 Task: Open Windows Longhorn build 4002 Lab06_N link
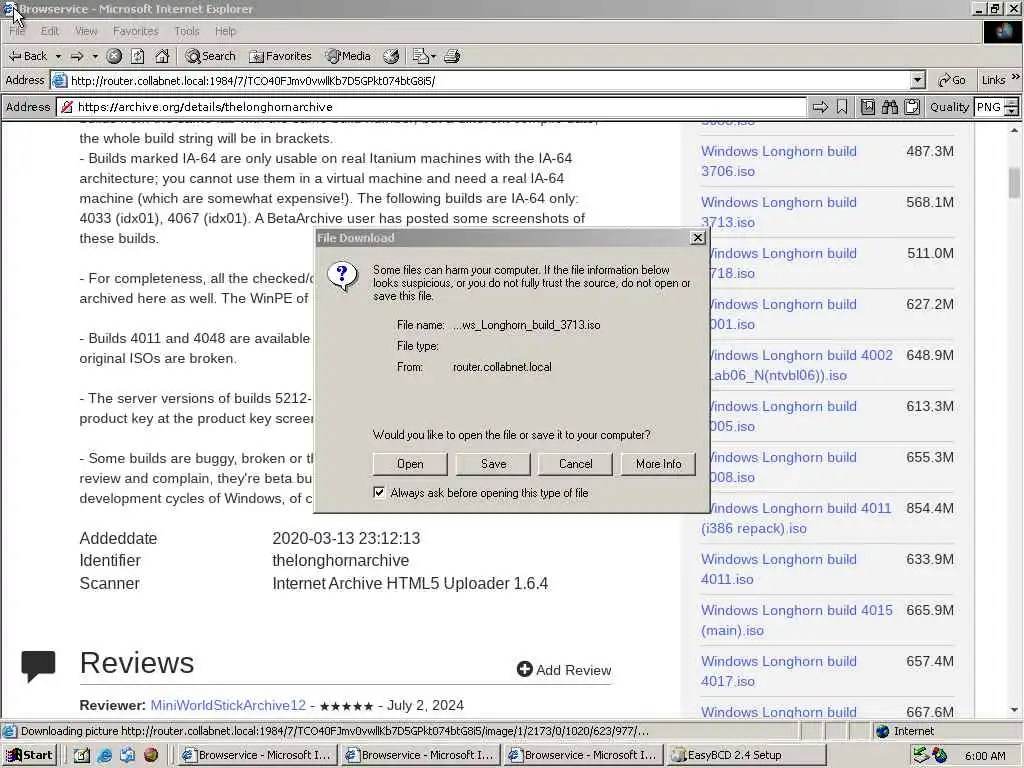801,365
